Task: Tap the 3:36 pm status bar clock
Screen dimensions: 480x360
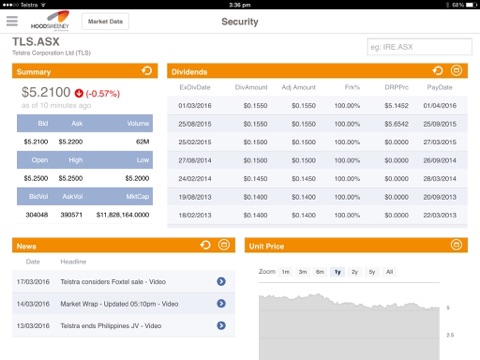Action: click(x=240, y=5)
